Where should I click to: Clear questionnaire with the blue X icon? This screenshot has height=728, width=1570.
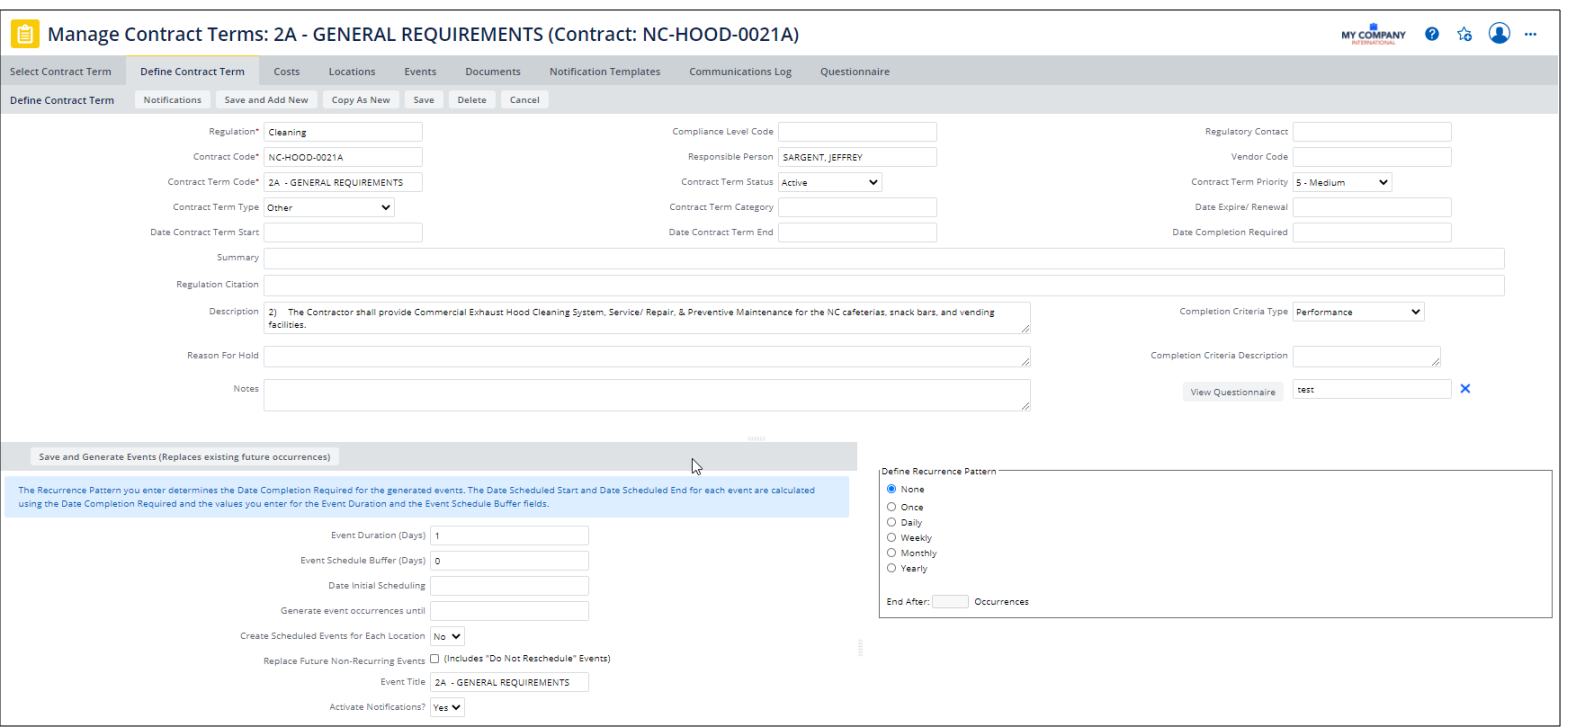1465,389
